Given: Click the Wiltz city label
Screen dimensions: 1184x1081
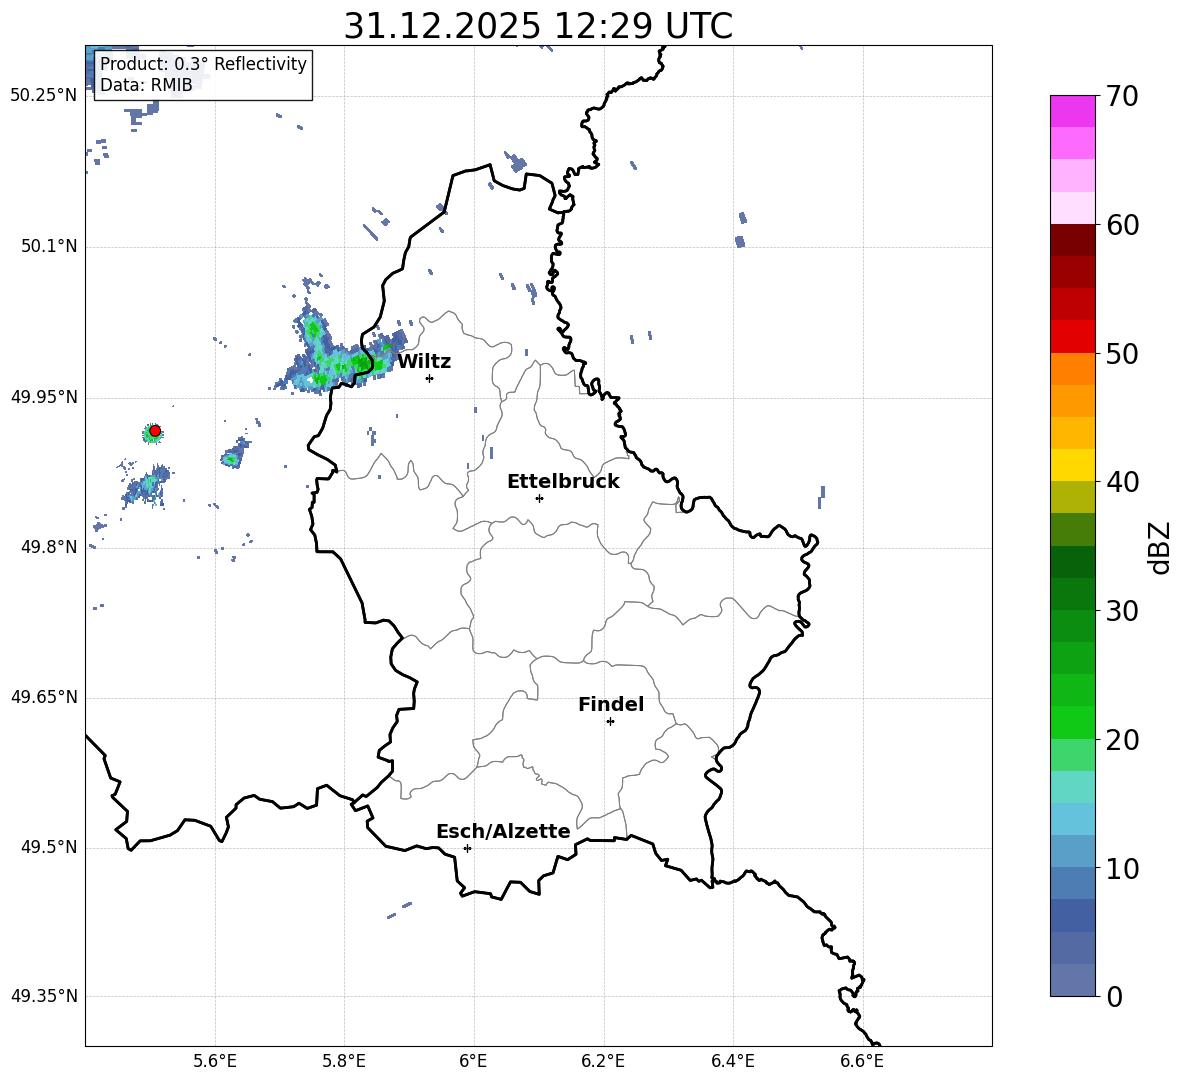Looking at the screenshot, I should [x=424, y=362].
